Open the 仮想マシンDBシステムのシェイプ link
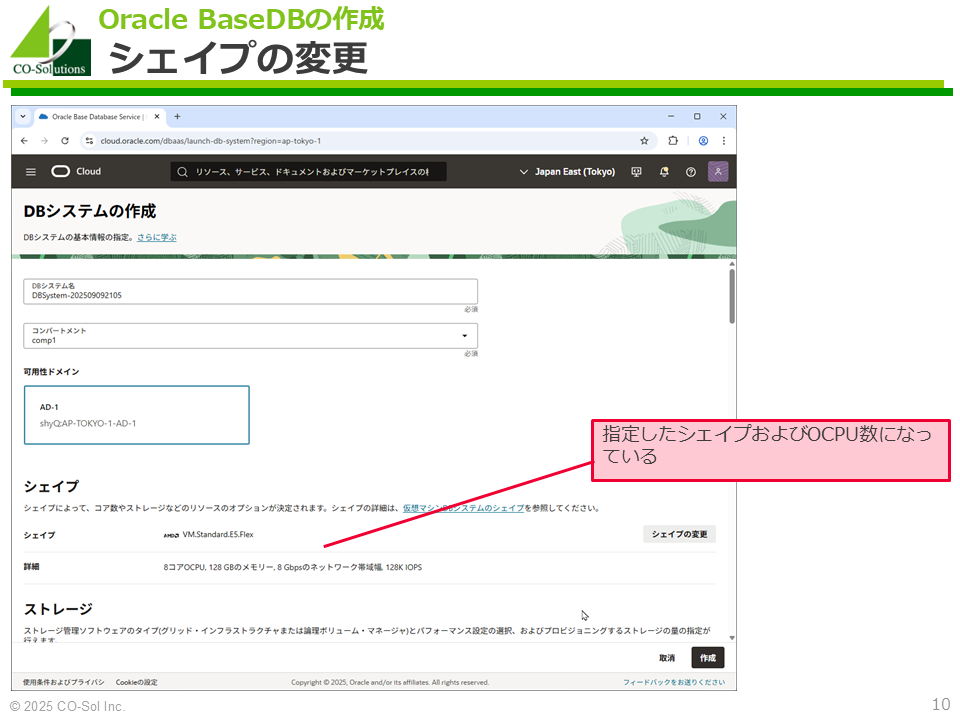Viewport: 960px width, 720px height. coord(463,508)
